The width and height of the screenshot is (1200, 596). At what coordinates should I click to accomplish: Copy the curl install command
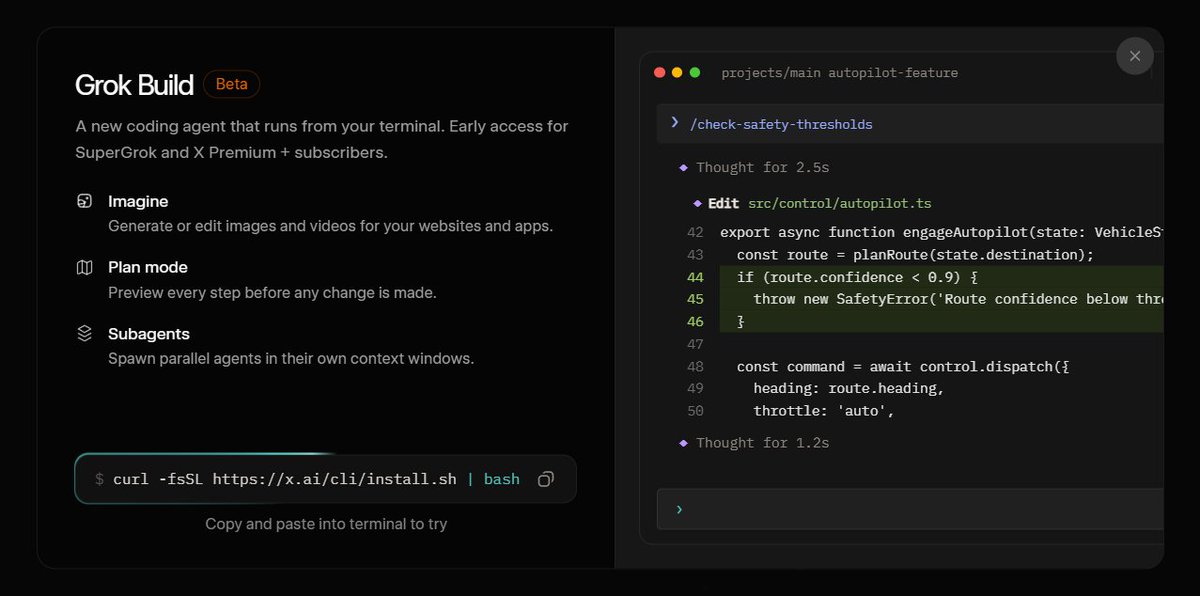point(546,479)
